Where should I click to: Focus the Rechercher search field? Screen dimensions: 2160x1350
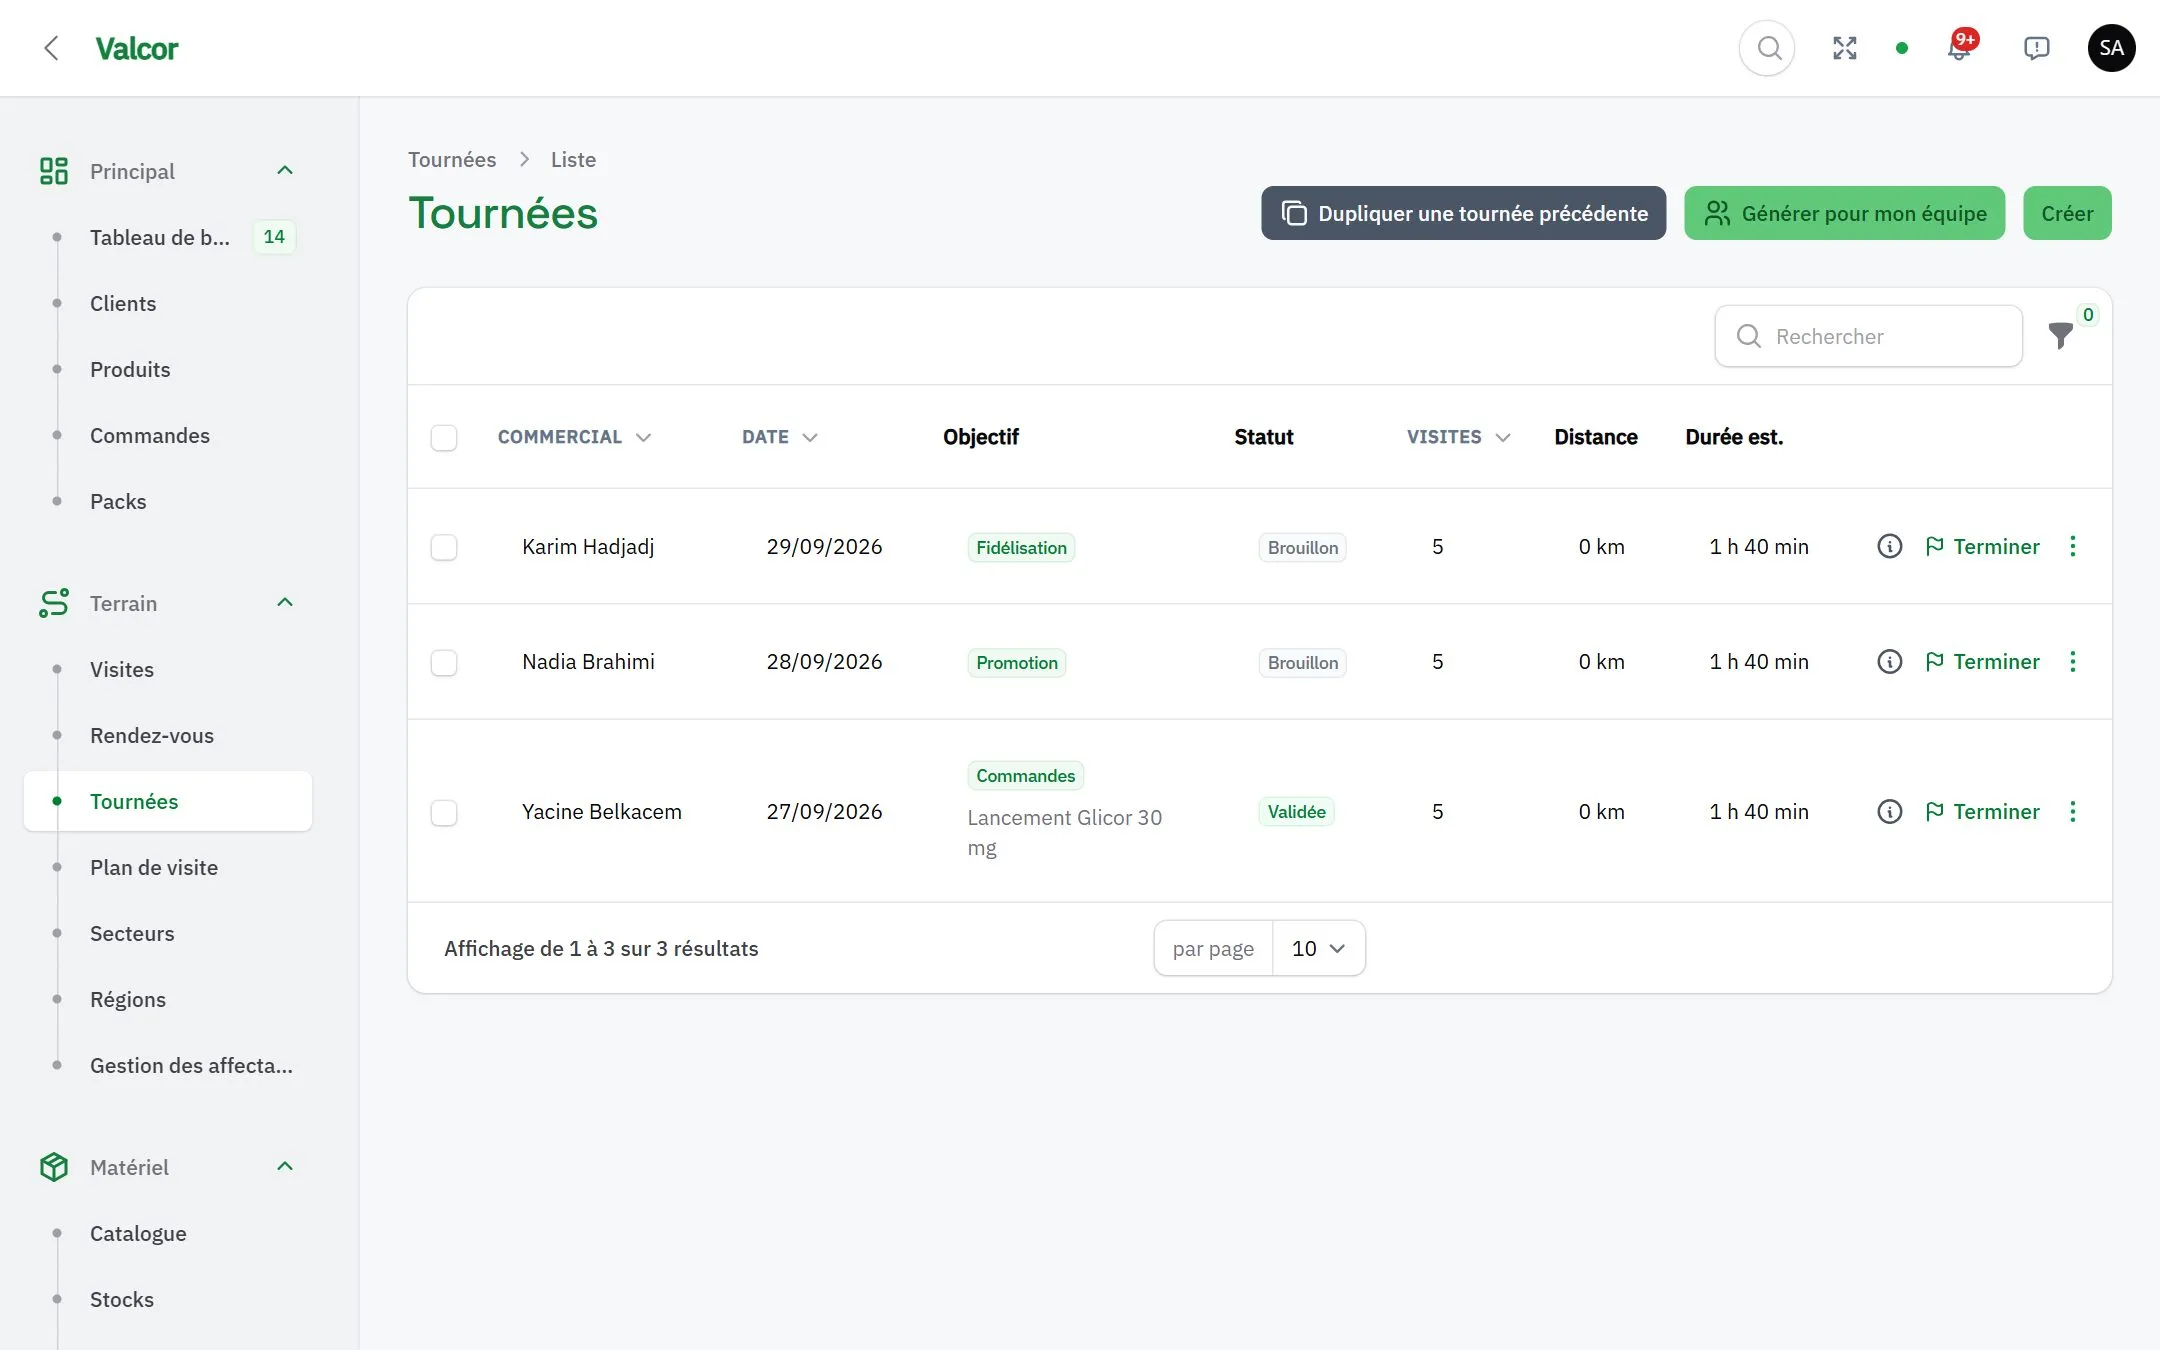(1868, 336)
